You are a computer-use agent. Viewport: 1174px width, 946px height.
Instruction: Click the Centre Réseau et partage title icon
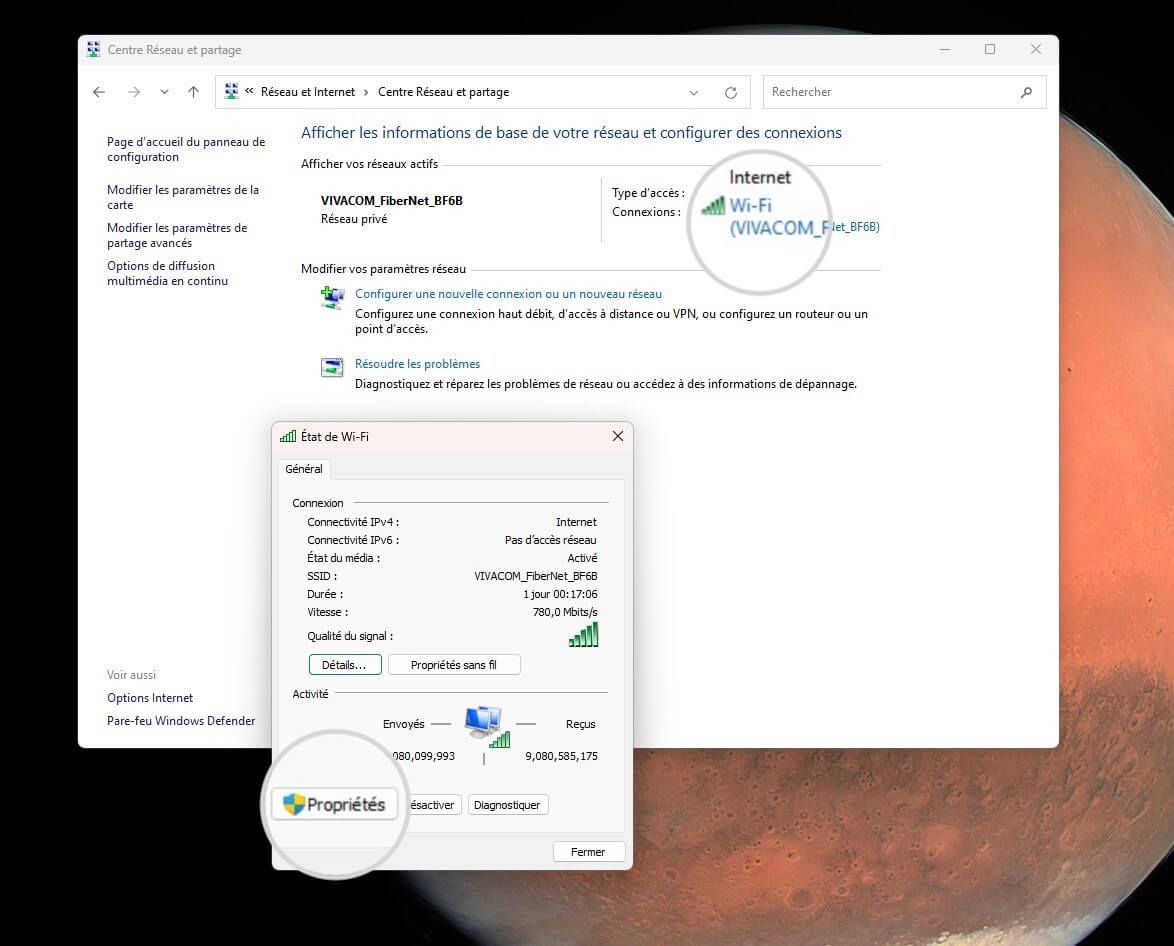click(94, 49)
